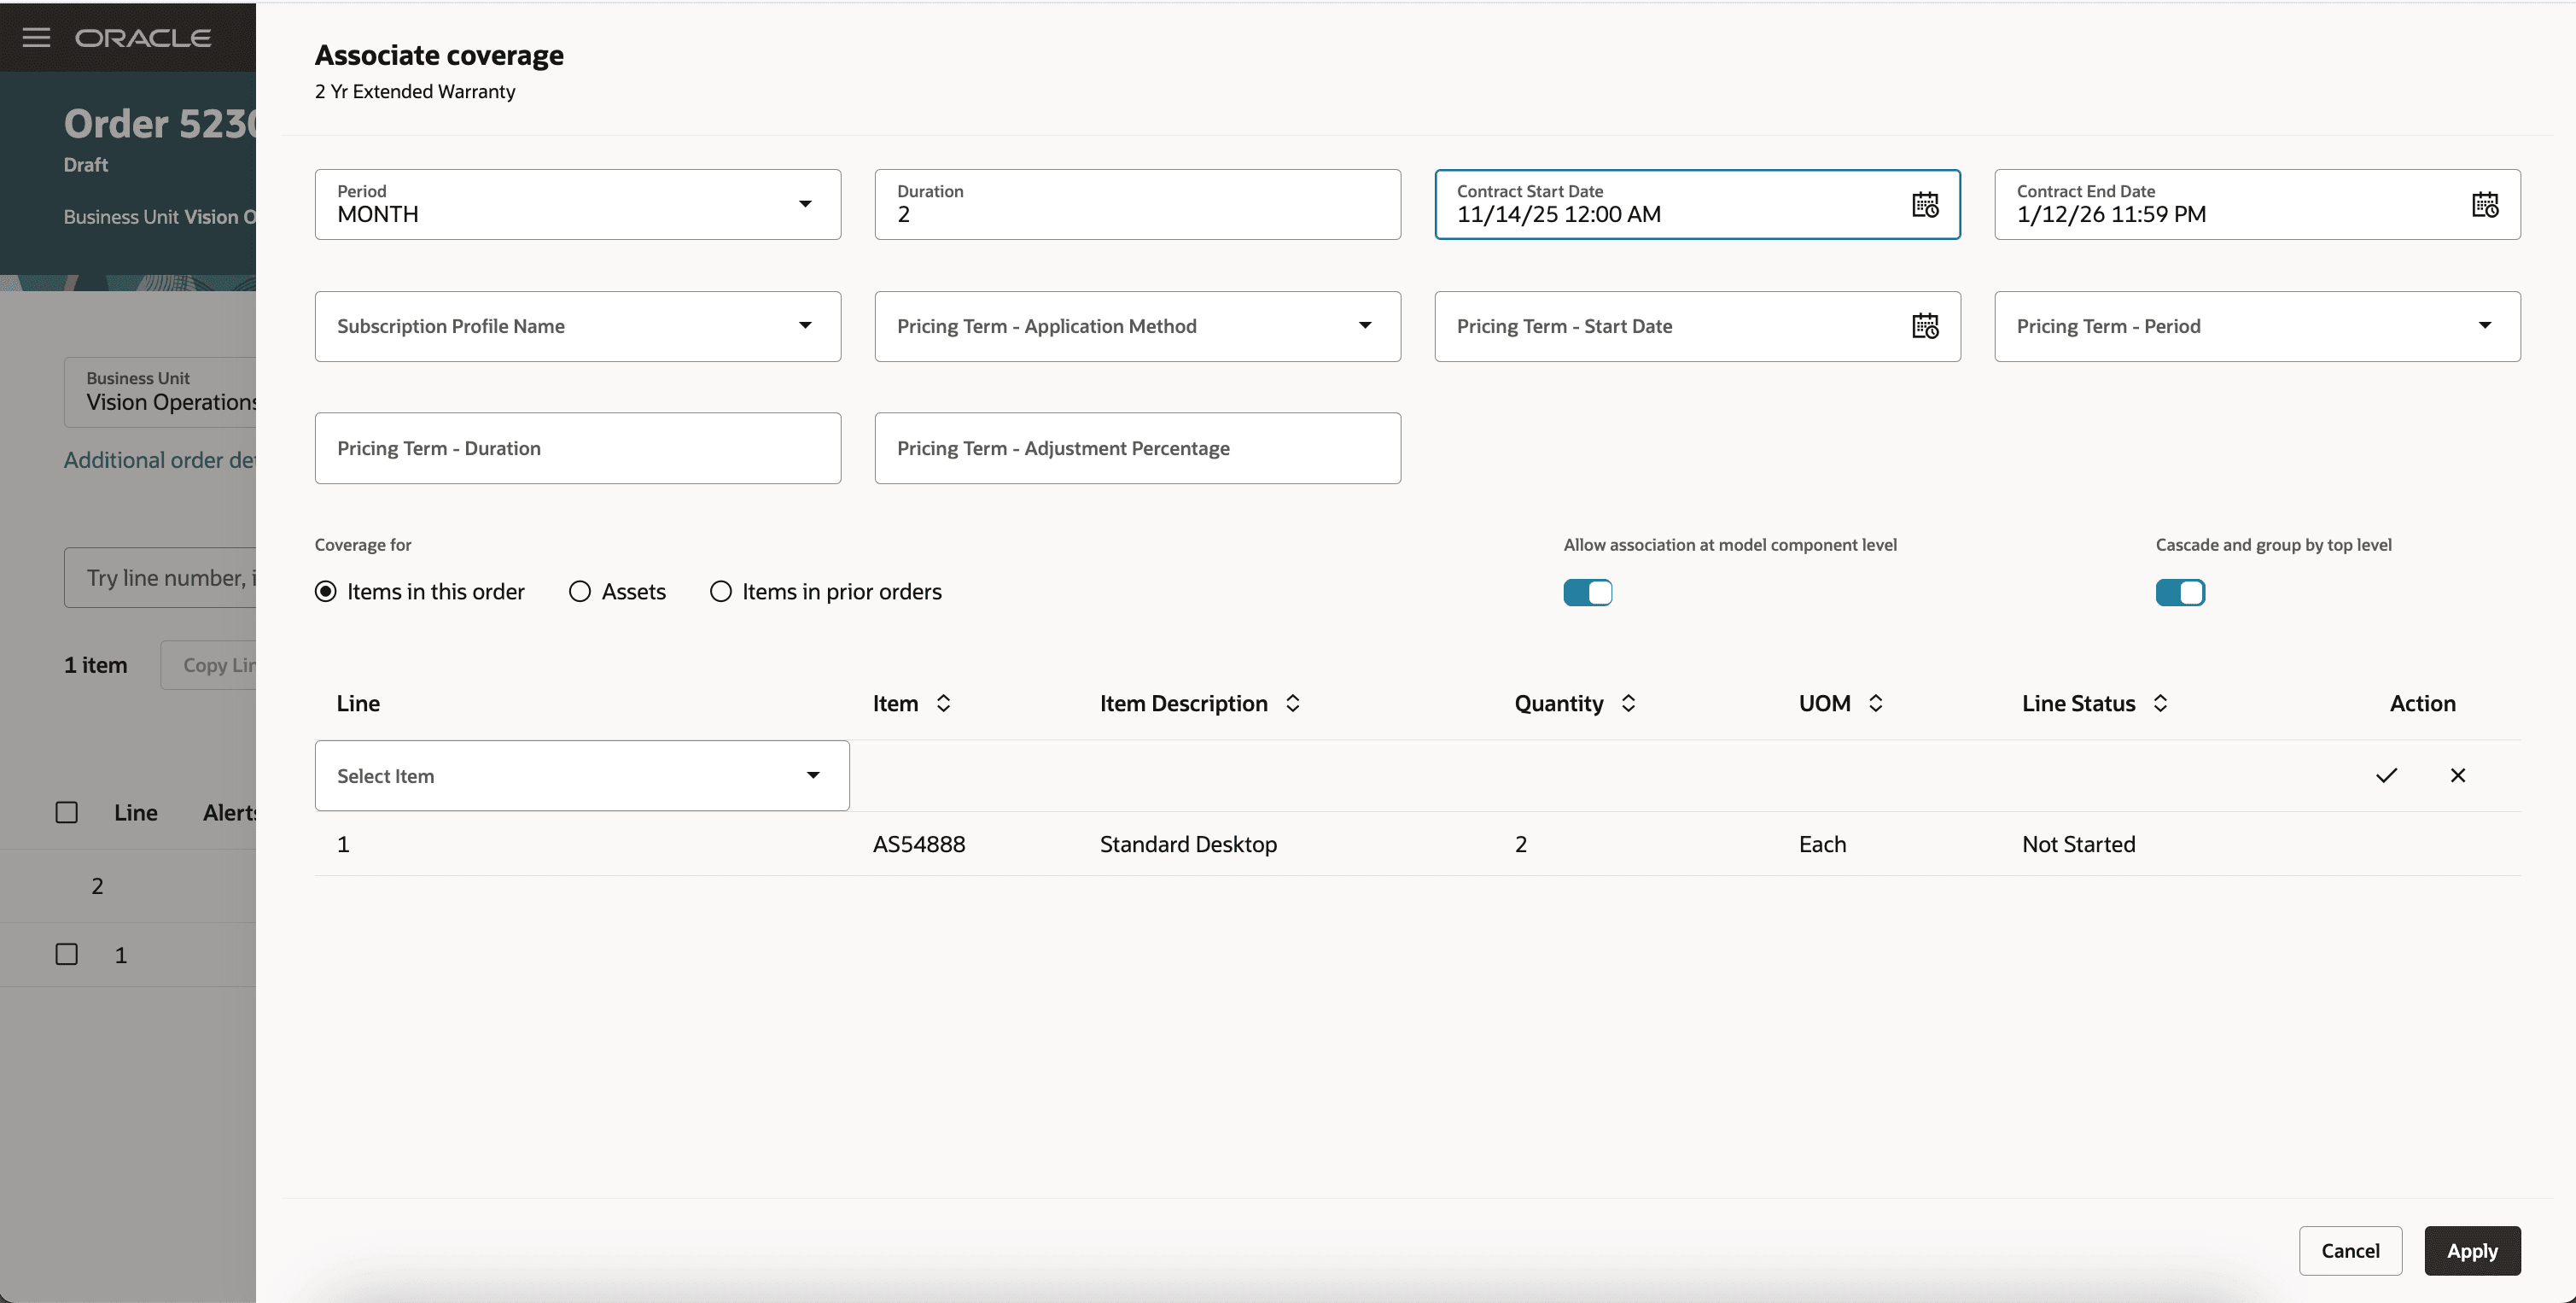Sort table by Quantity column
Image resolution: width=2576 pixels, height=1303 pixels.
[x=1628, y=703]
